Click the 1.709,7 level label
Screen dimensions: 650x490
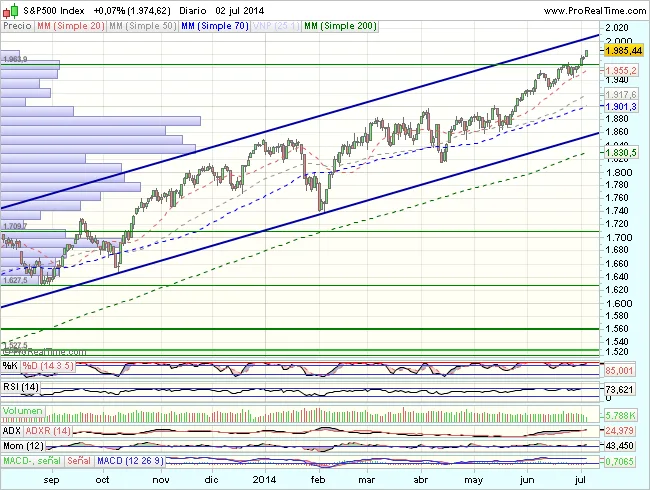point(15,226)
